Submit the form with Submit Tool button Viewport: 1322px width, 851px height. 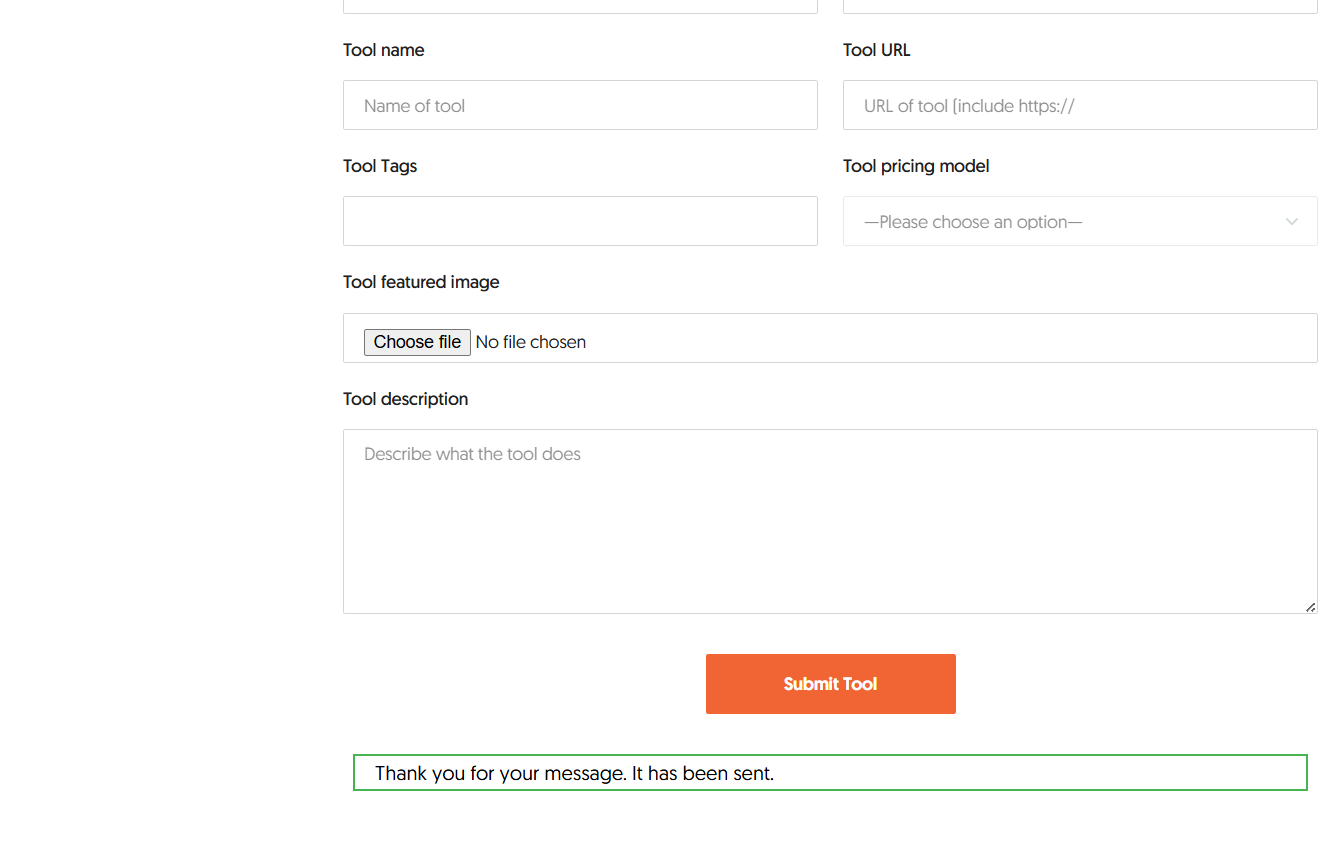pos(831,684)
